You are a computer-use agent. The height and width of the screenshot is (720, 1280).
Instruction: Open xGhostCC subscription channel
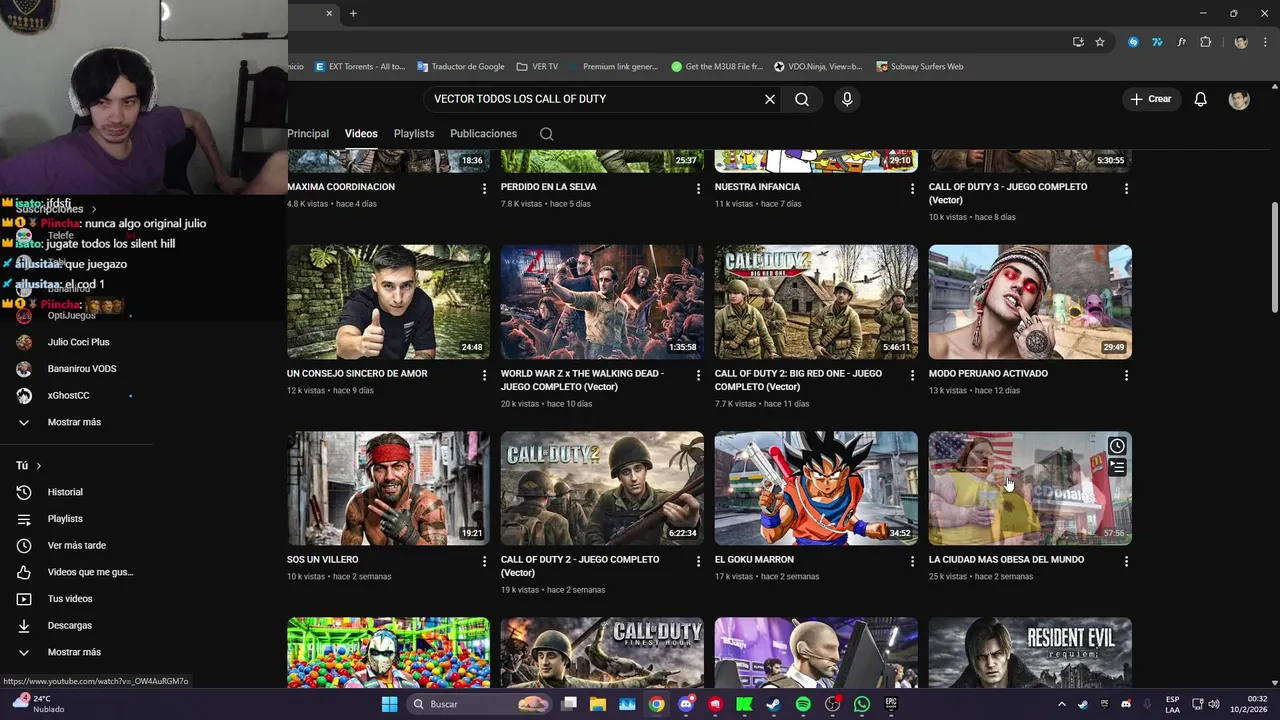coord(68,396)
